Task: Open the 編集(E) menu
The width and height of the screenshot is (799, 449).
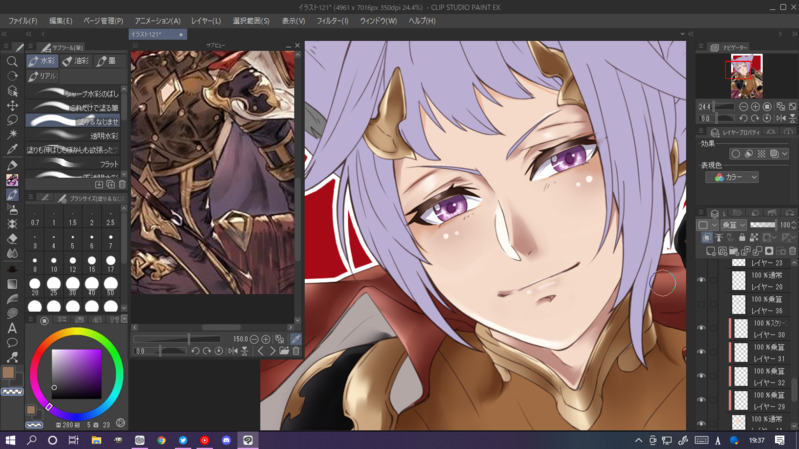Action: pyautogui.click(x=61, y=21)
